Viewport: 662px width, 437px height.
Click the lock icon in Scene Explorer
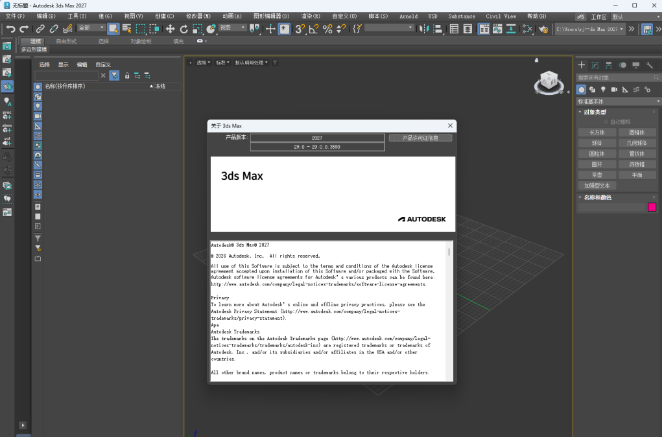coord(126,75)
